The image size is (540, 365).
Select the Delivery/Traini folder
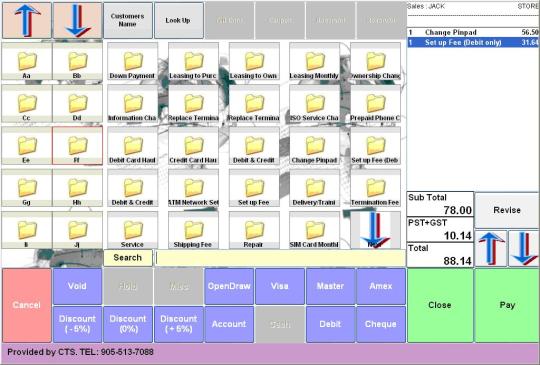314,188
